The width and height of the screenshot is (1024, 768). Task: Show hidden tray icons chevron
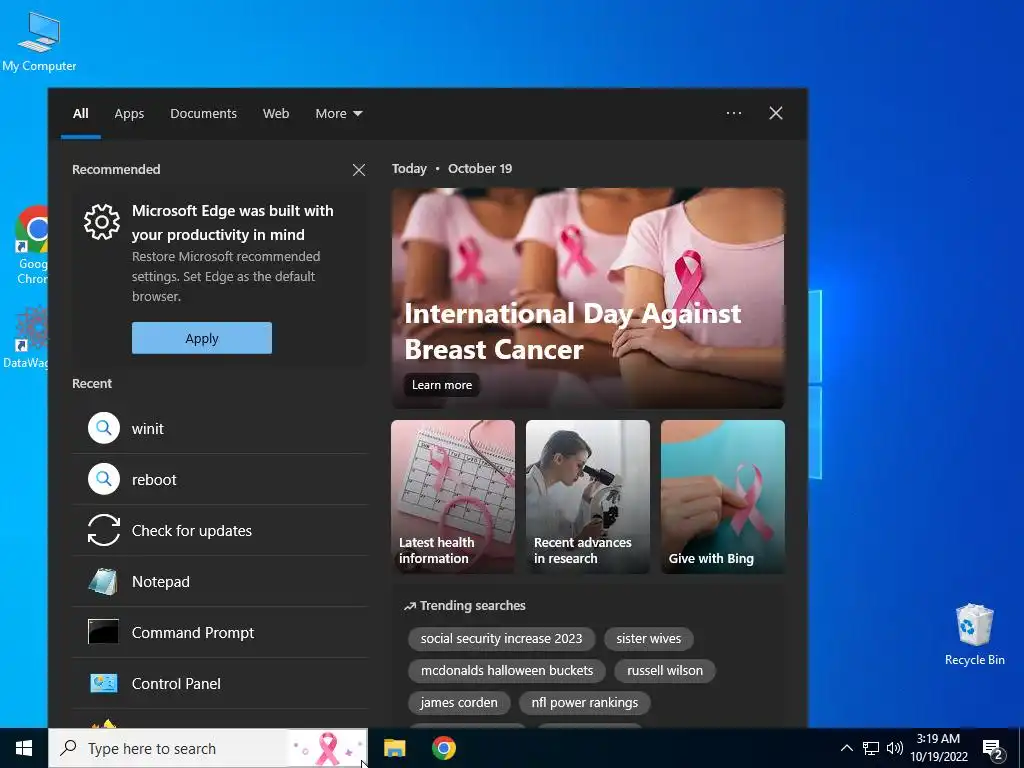(846, 748)
